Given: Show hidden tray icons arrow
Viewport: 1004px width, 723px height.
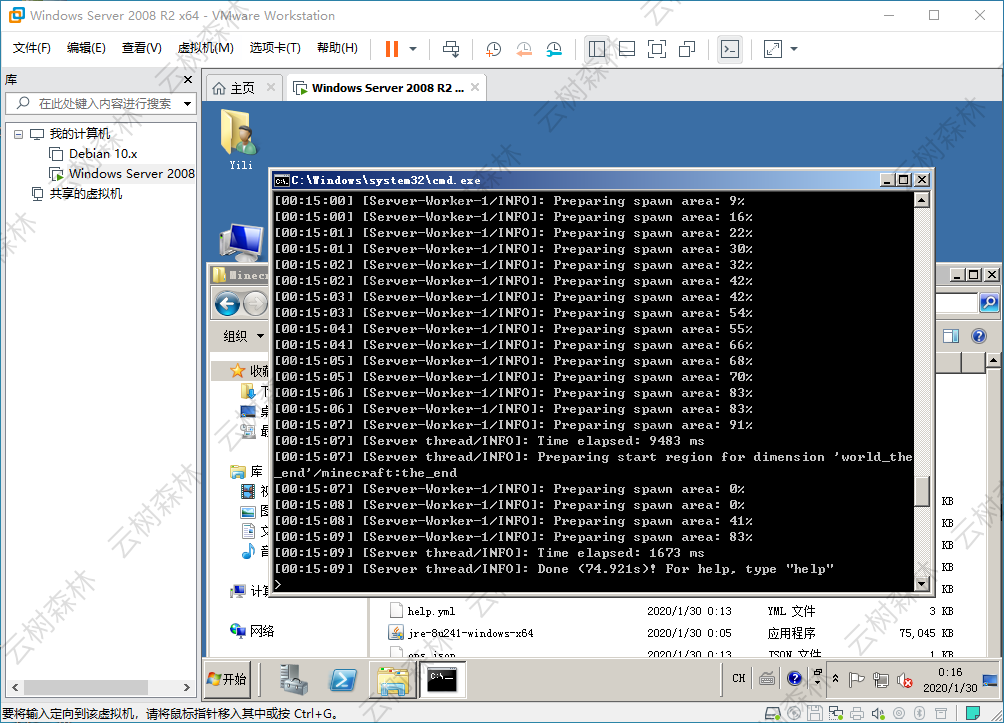Looking at the screenshot, I should pos(835,679).
